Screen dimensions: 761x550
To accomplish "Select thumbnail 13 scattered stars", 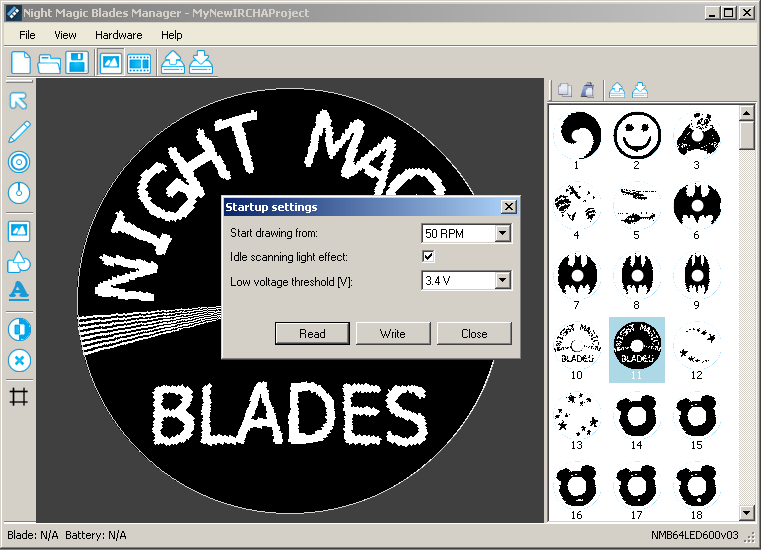I will point(577,420).
